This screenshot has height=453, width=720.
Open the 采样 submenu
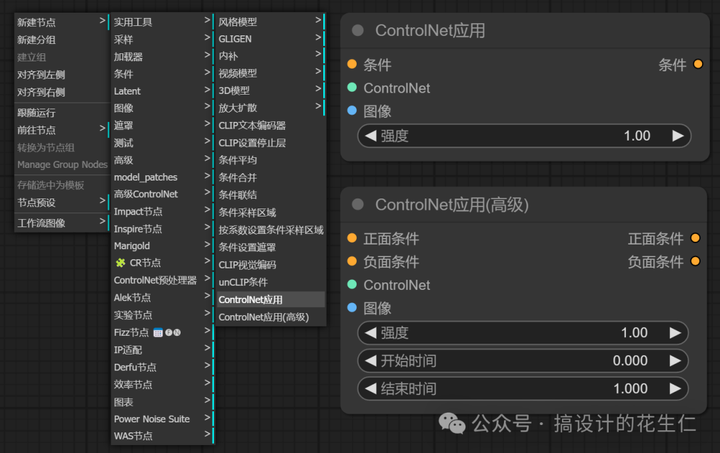click(x=162, y=39)
